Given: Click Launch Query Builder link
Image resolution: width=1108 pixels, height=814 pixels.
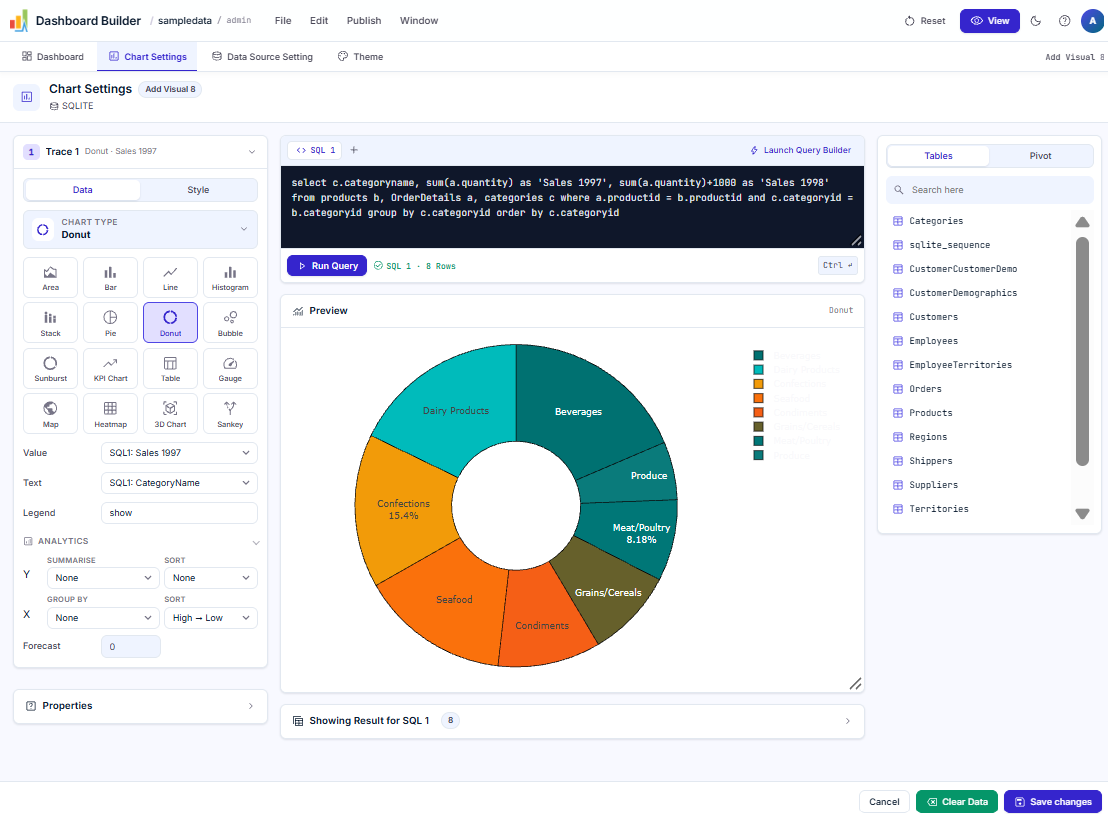Looking at the screenshot, I should 801,150.
